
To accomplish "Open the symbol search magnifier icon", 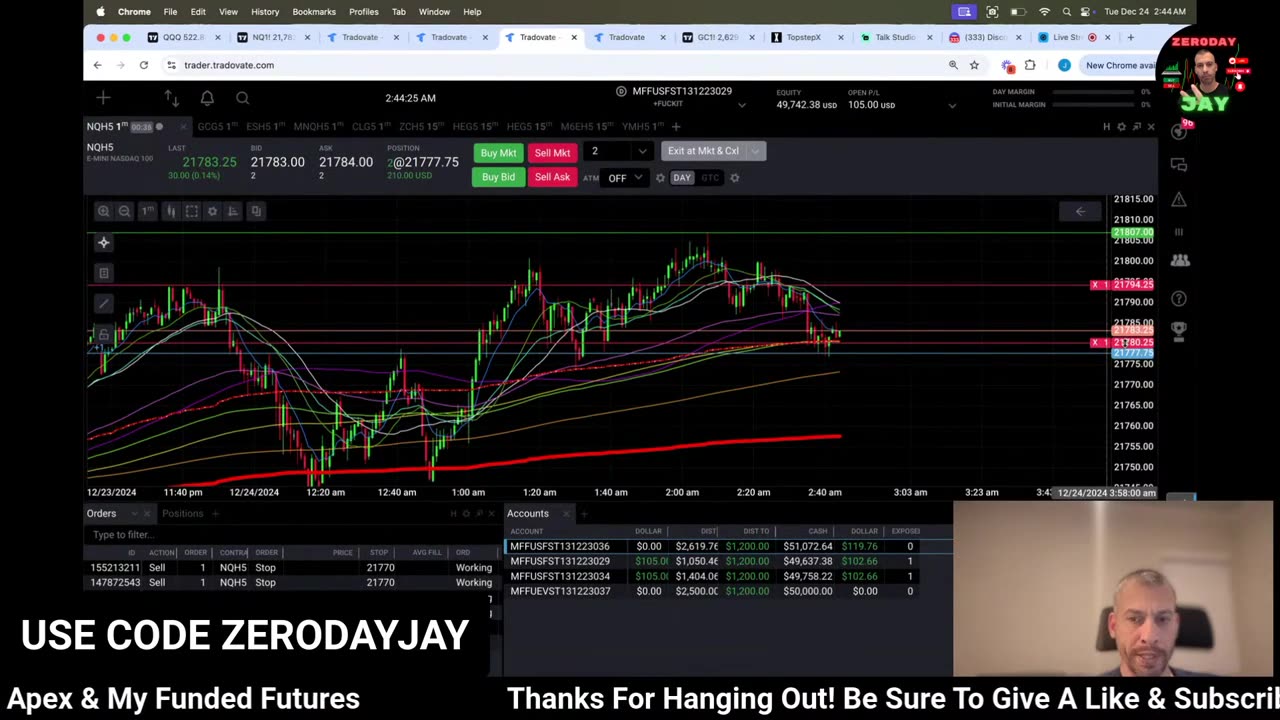I will coord(242,98).
